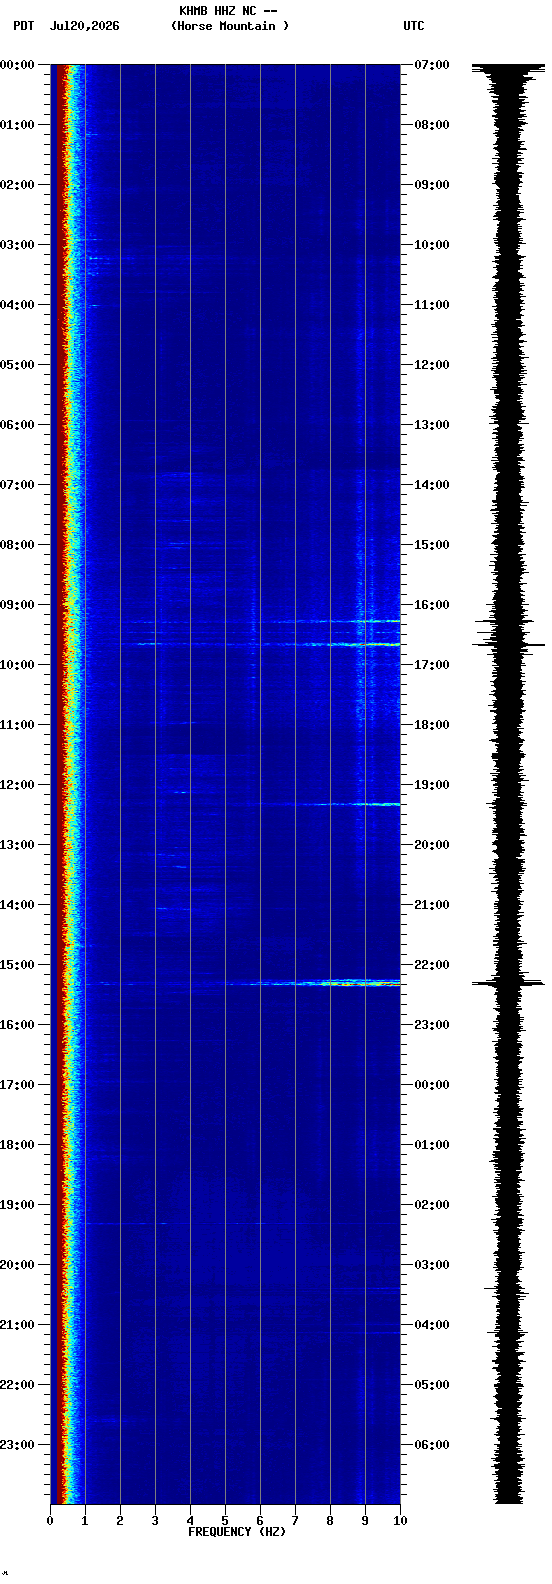
Task: Click the UTC time label '06:00'
Action: [432, 1445]
